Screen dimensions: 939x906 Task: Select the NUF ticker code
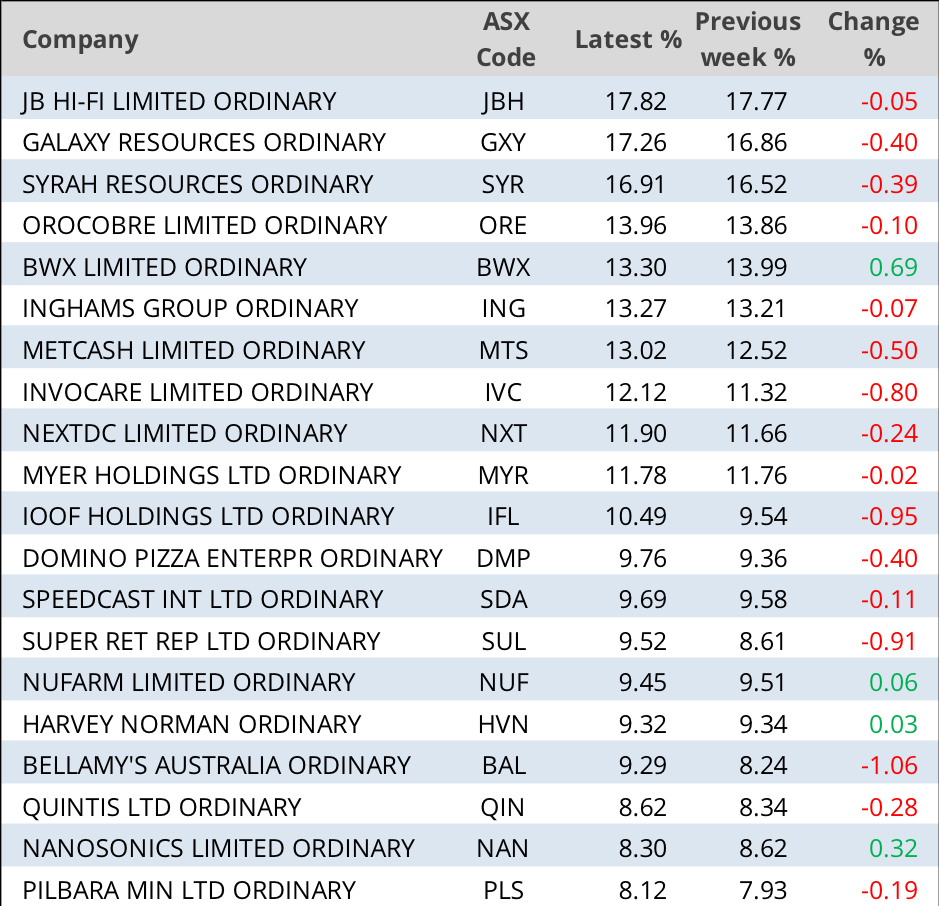click(x=503, y=682)
